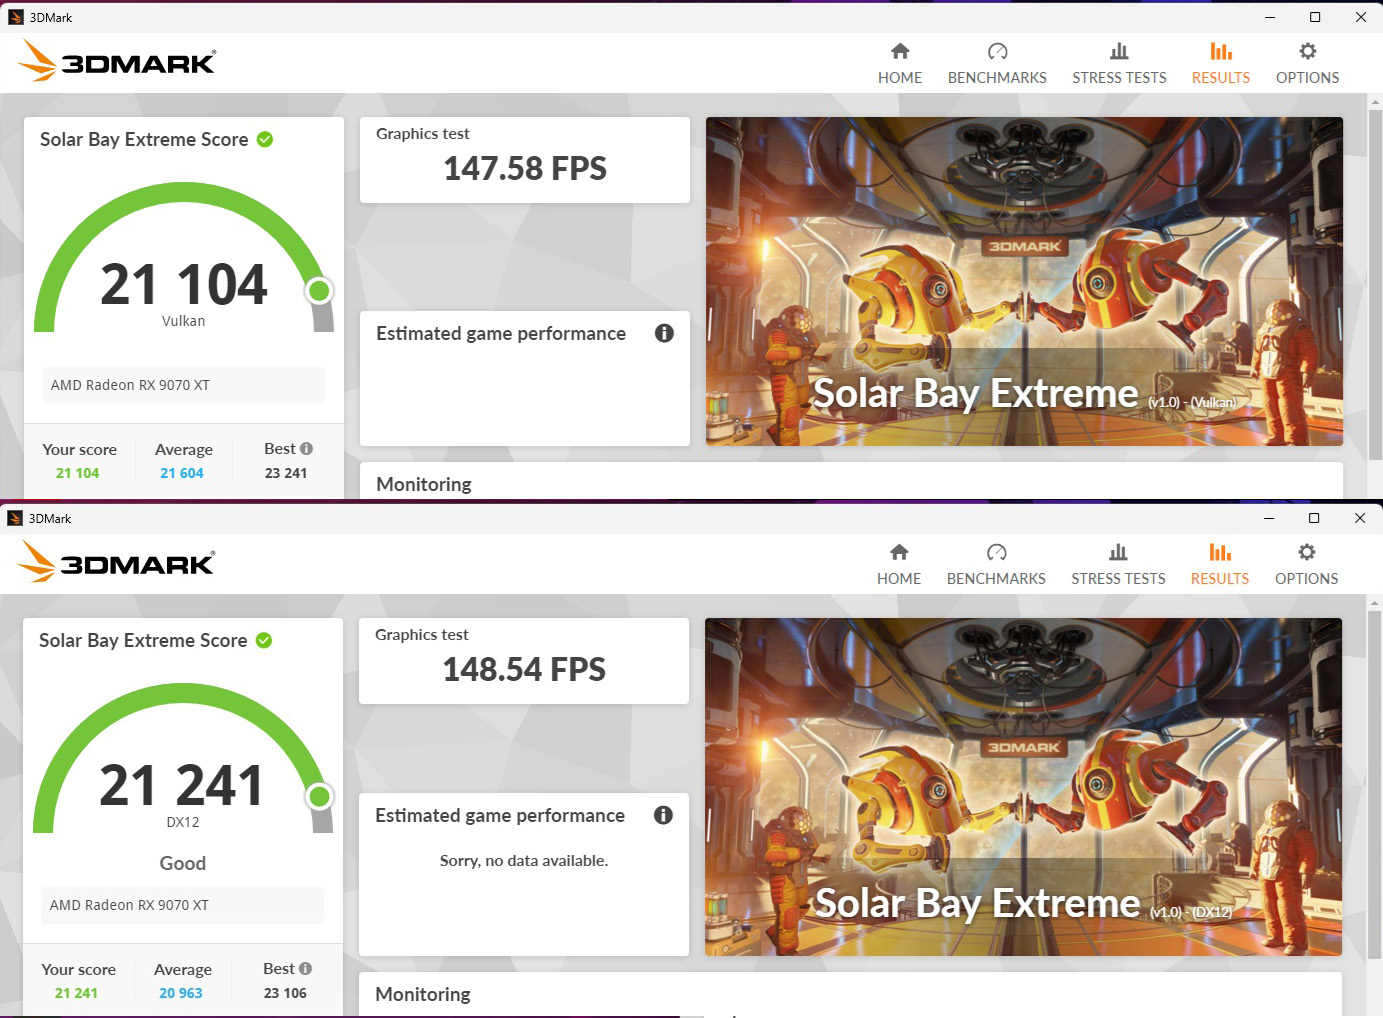Open HOME in the Vulkan result window
Viewport: 1383px width, 1018px height.
coord(900,63)
